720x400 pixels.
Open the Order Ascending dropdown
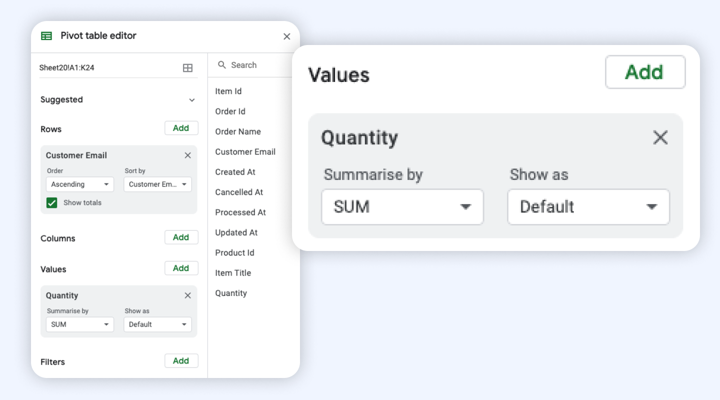click(x=80, y=184)
